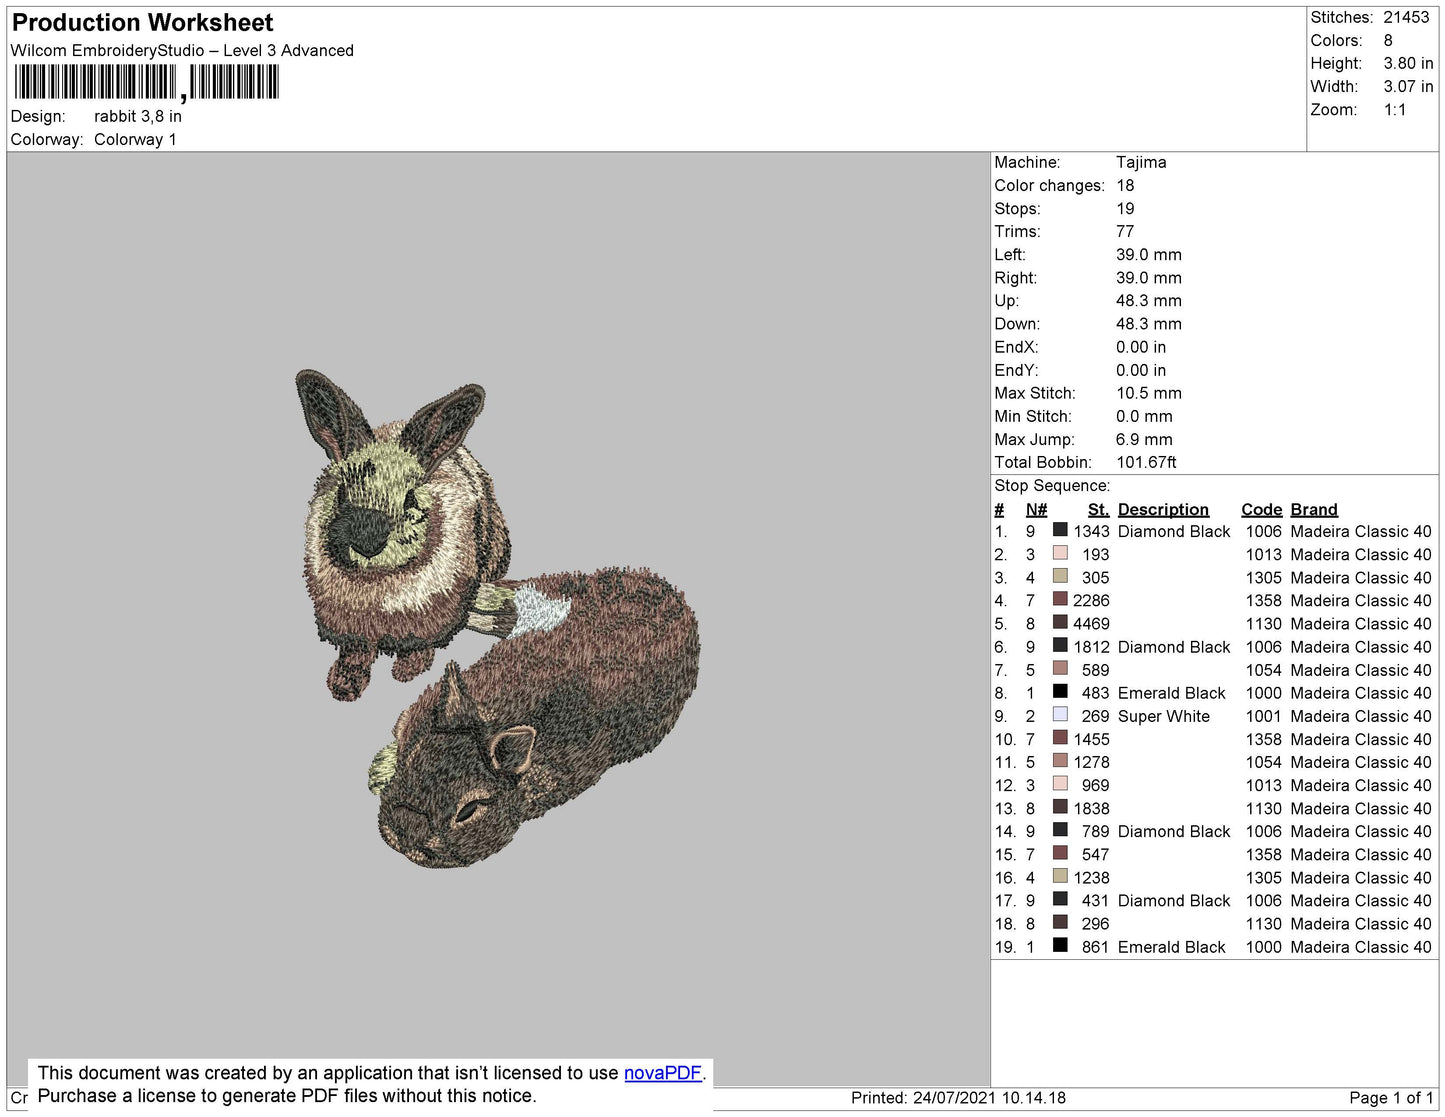This screenshot has width=1445, height=1117.
Task: Click the rabbit embroidery design preview
Action: click(497, 618)
